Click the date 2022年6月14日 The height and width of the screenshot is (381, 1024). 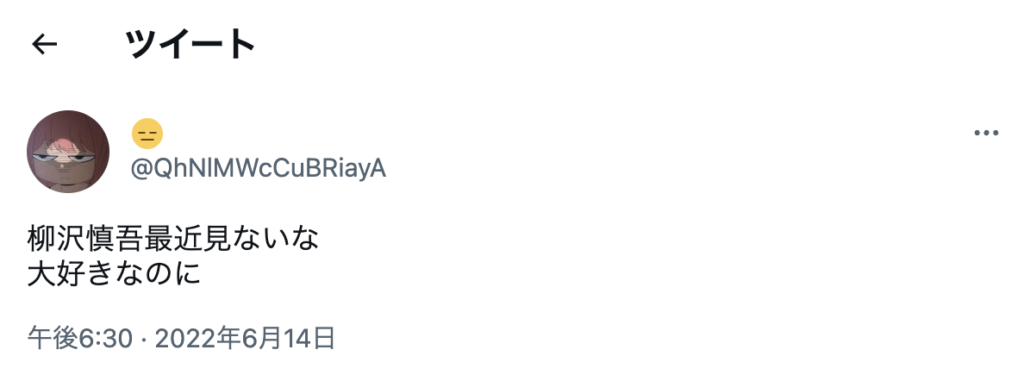(x=246, y=339)
